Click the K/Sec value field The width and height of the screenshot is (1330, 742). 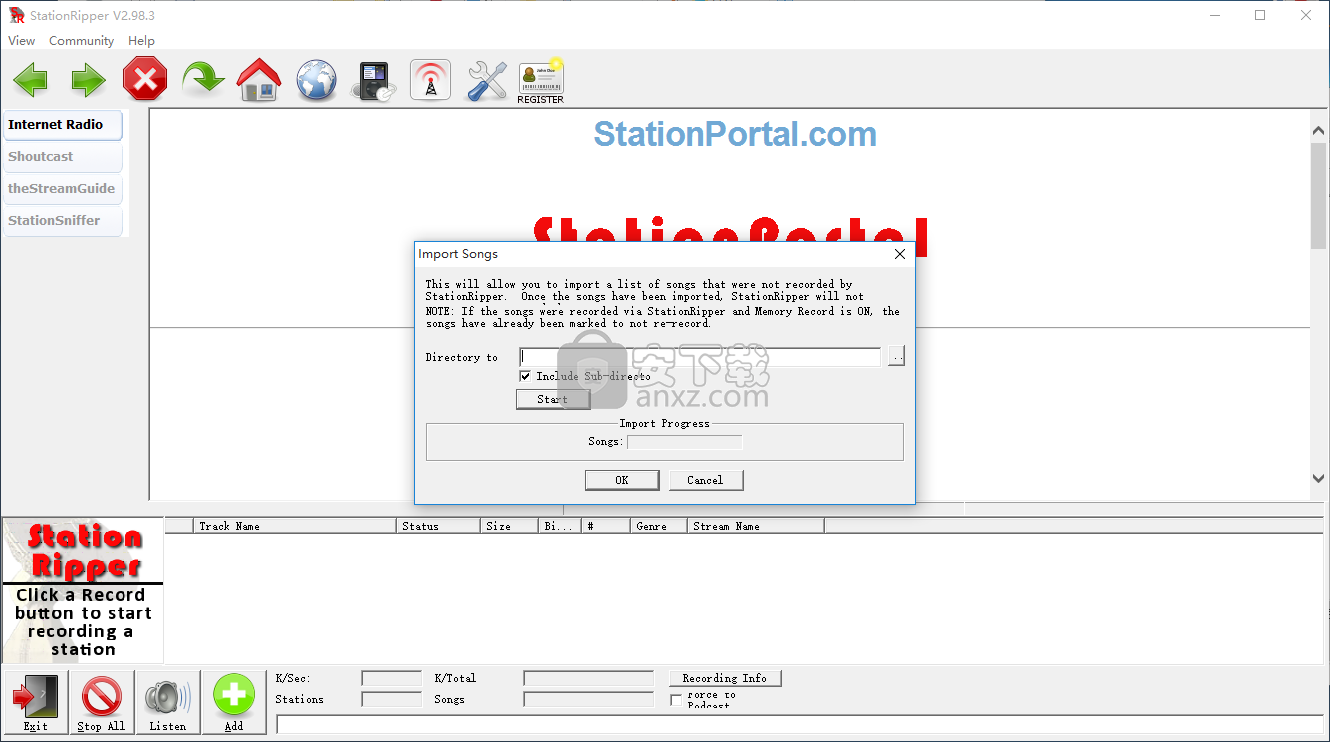391,678
